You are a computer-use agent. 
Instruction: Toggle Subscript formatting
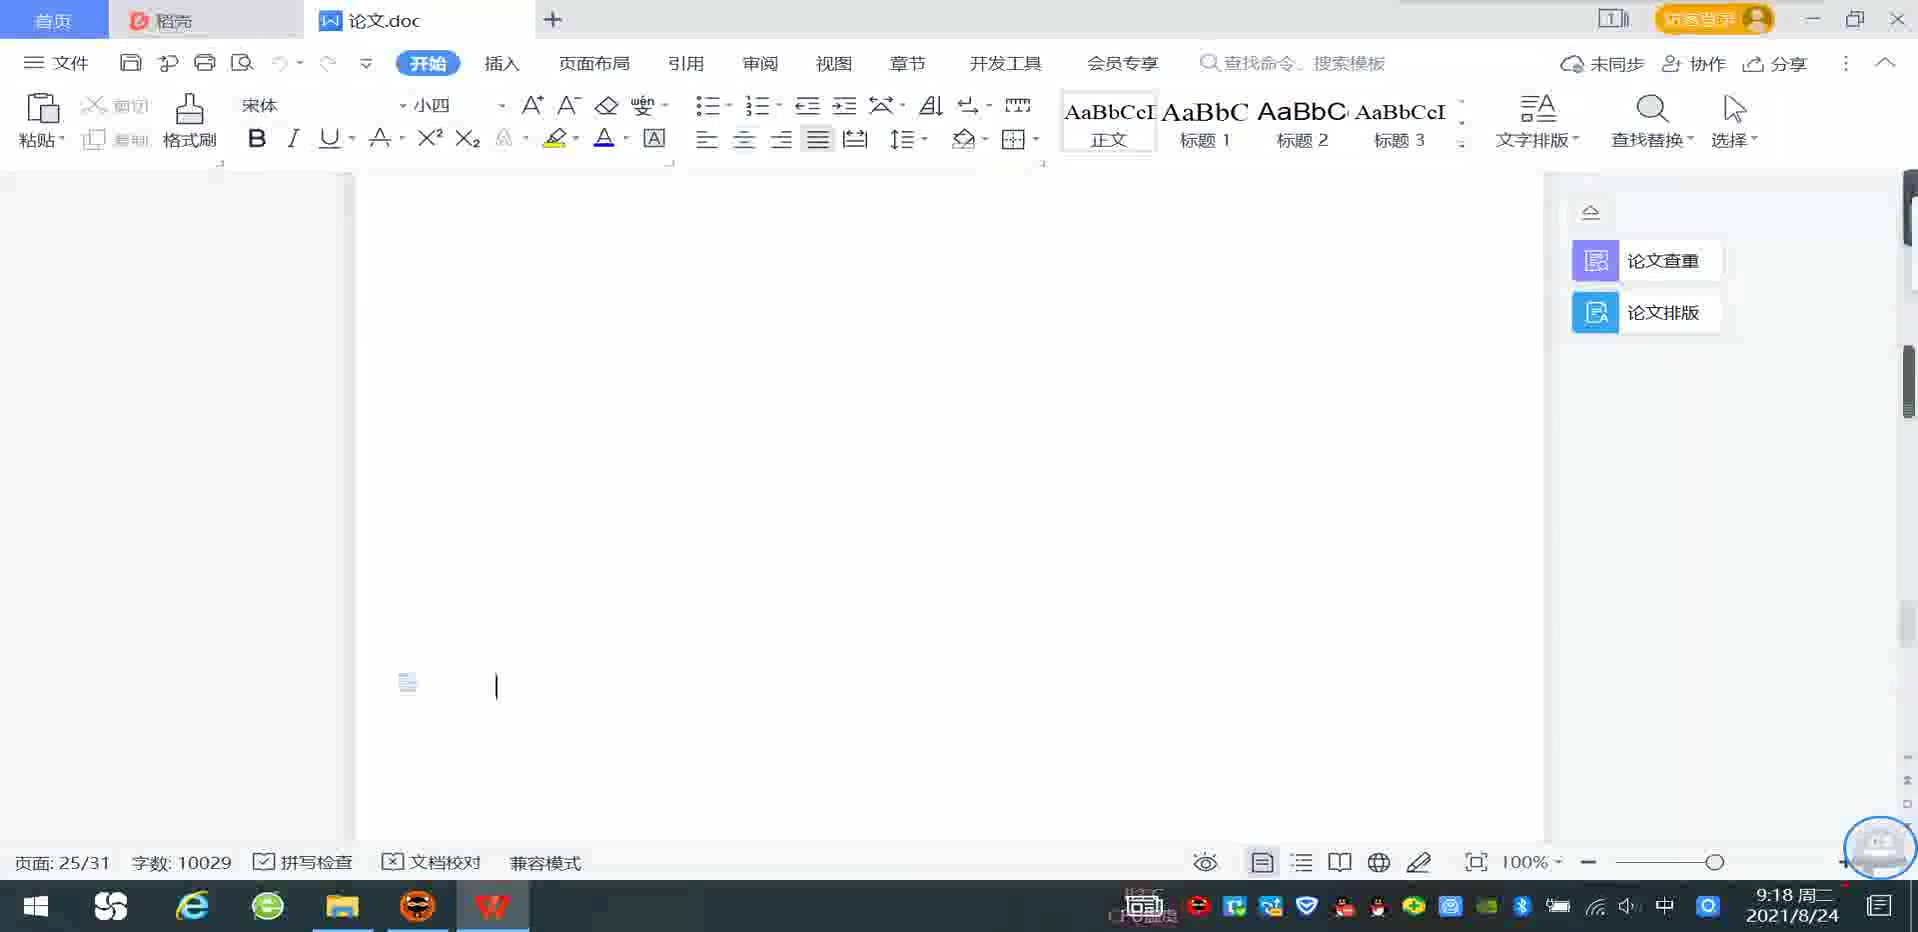pyautogui.click(x=468, y=139)
